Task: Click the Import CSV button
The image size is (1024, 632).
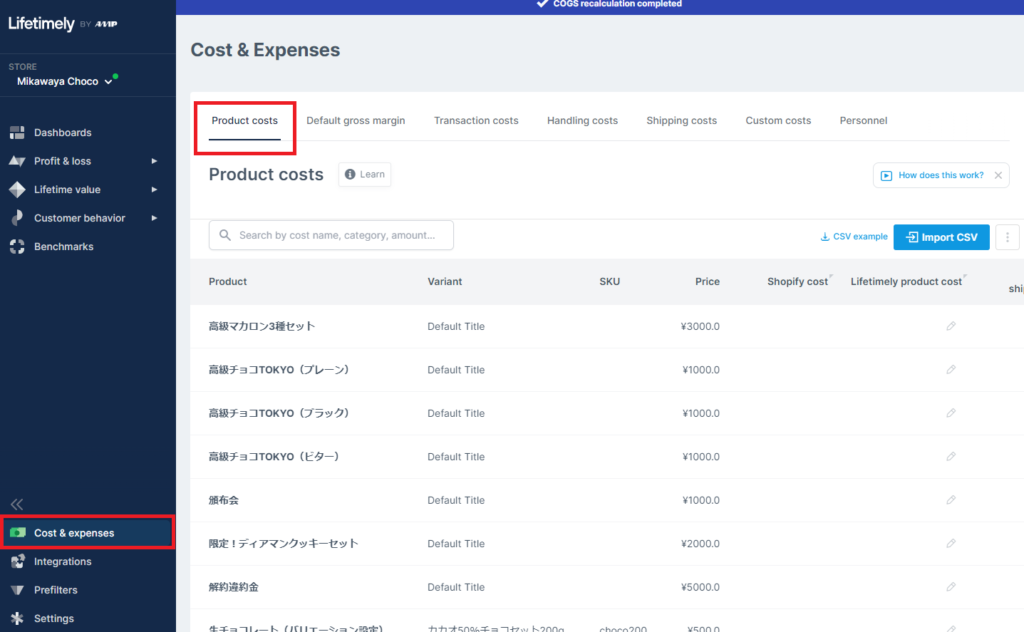Action: click(941, 237)
